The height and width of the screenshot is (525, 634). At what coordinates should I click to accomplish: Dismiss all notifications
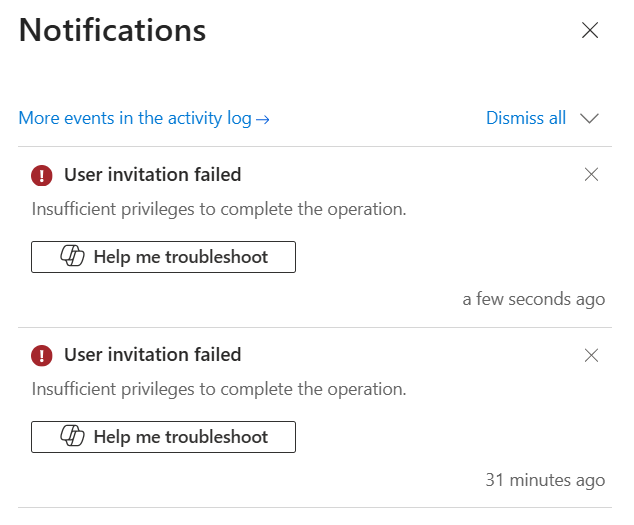click(526, 118)
